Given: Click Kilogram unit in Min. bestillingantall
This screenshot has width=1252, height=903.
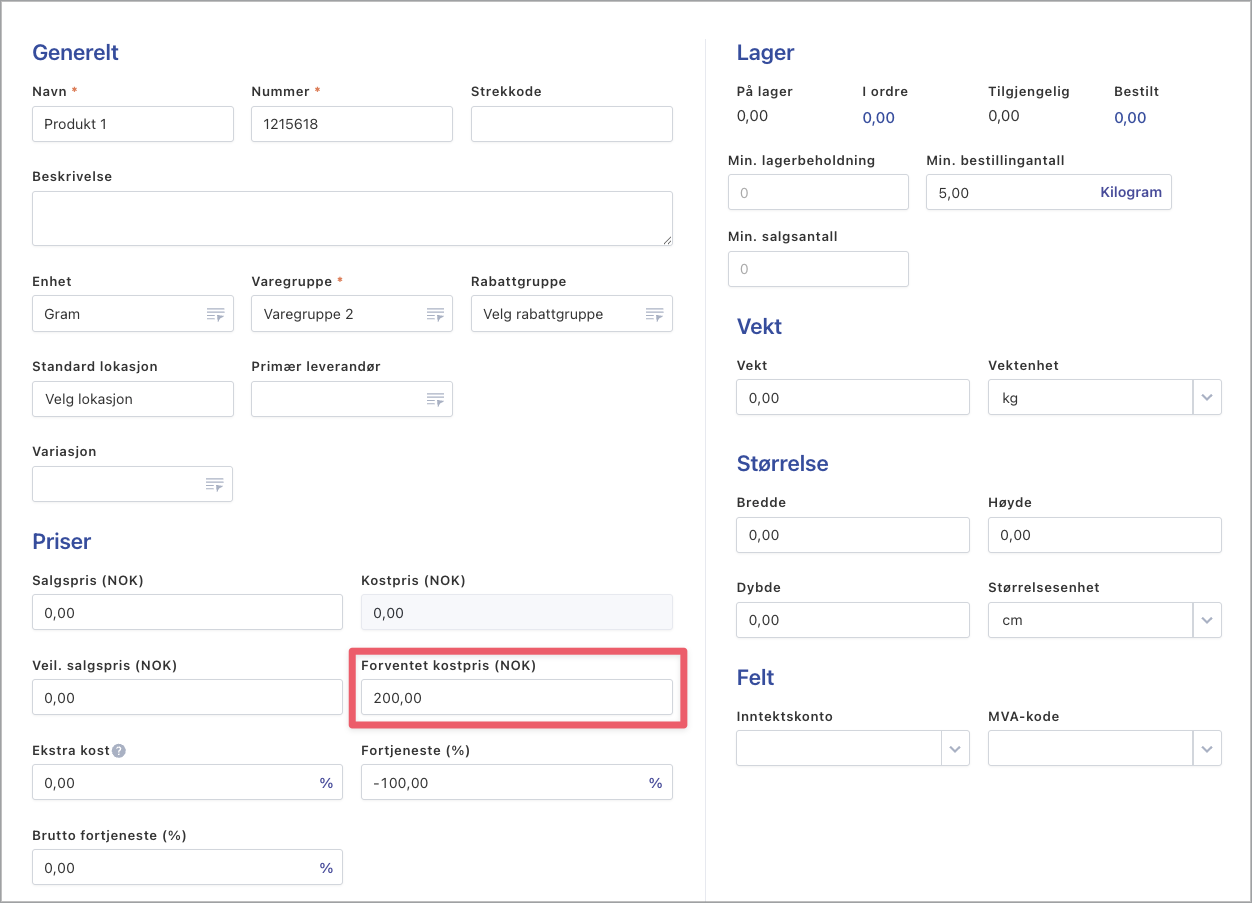Looking at the screenshot, I should [1130, 193].
